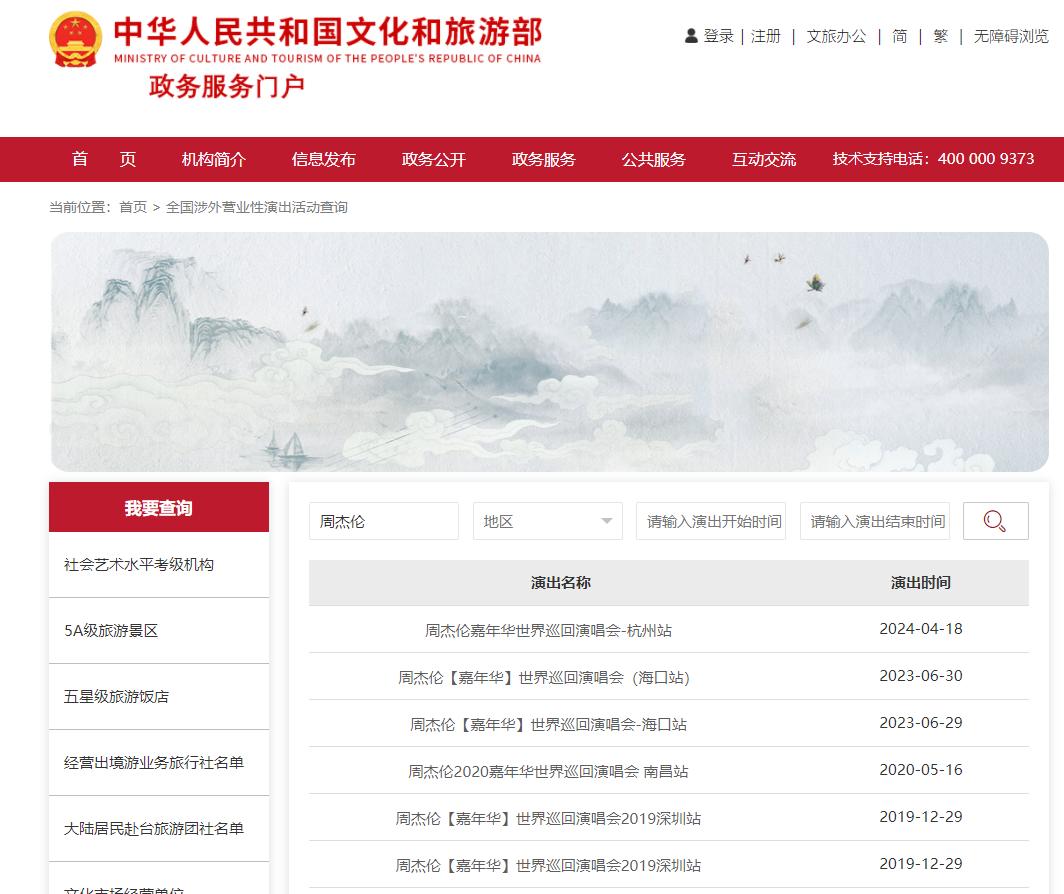Click the magnifier search button
The height and width of the screenshot is (894, 1064).
tap(995, 521)
